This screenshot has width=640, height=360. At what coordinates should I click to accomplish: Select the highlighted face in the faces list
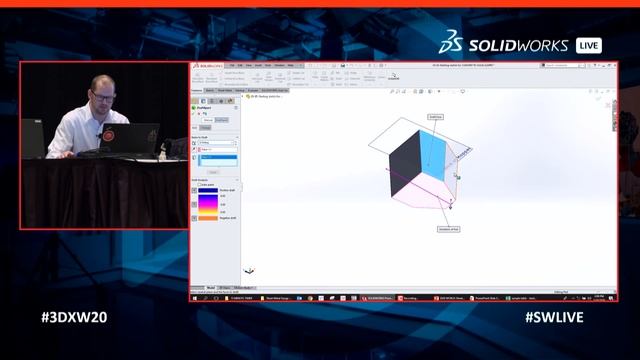[218, 157]
